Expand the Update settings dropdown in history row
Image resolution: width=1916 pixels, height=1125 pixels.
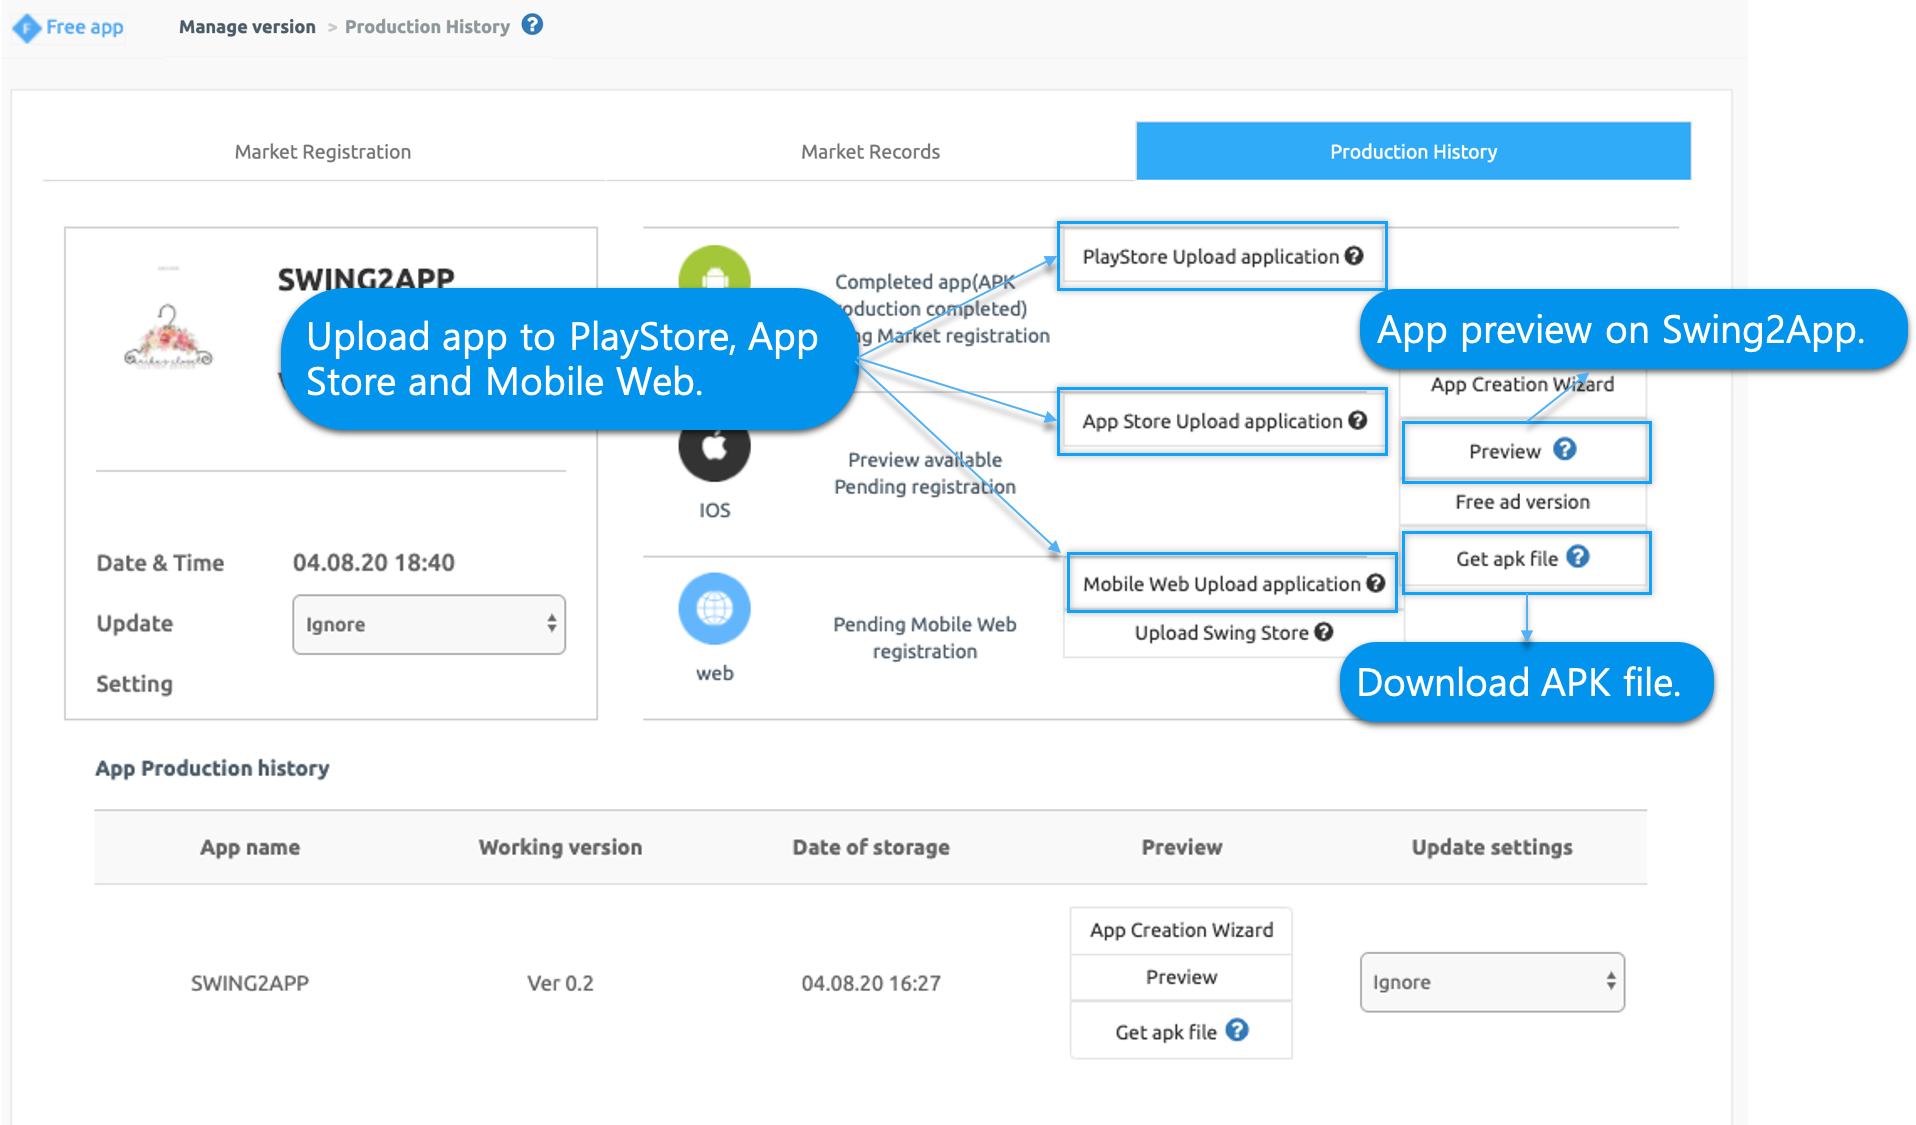coord(1491,982)
